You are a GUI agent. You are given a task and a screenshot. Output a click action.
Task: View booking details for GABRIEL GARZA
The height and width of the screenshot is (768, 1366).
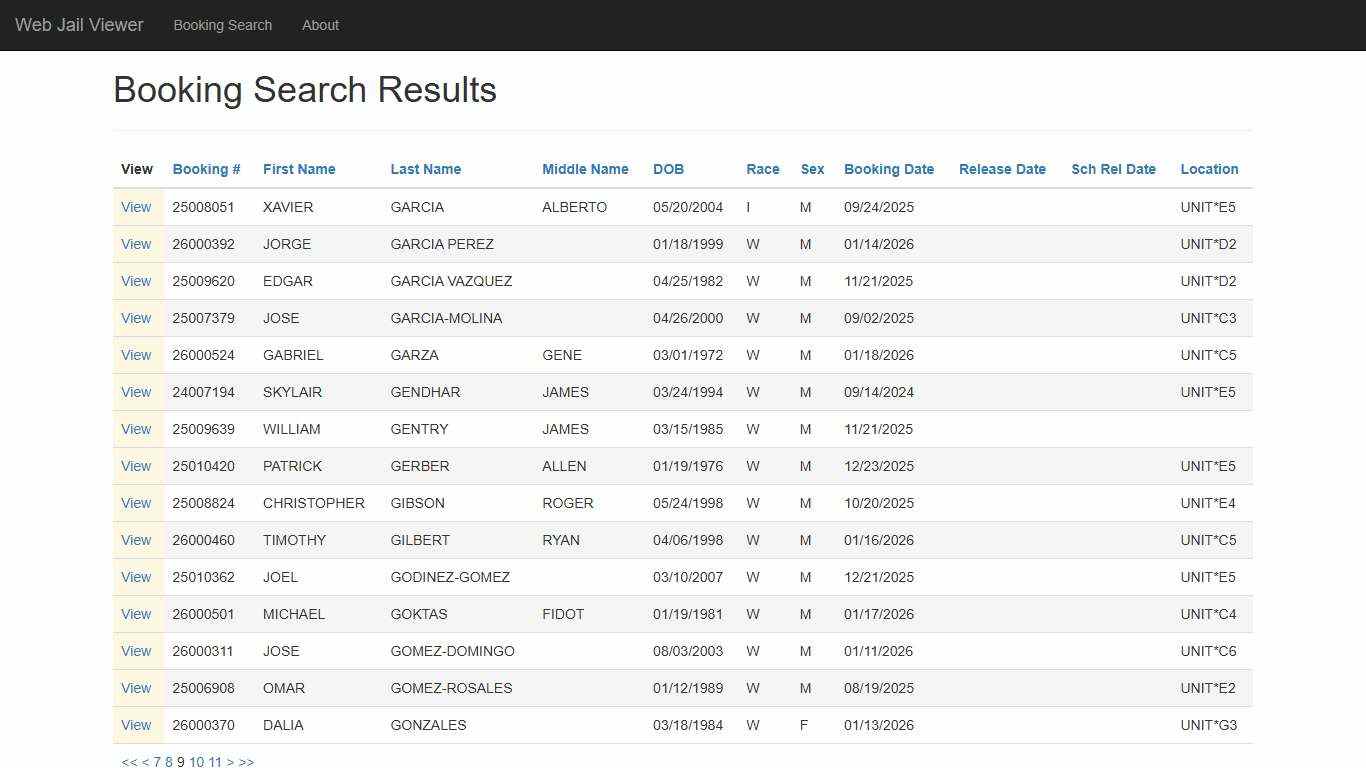pos(136,355)
